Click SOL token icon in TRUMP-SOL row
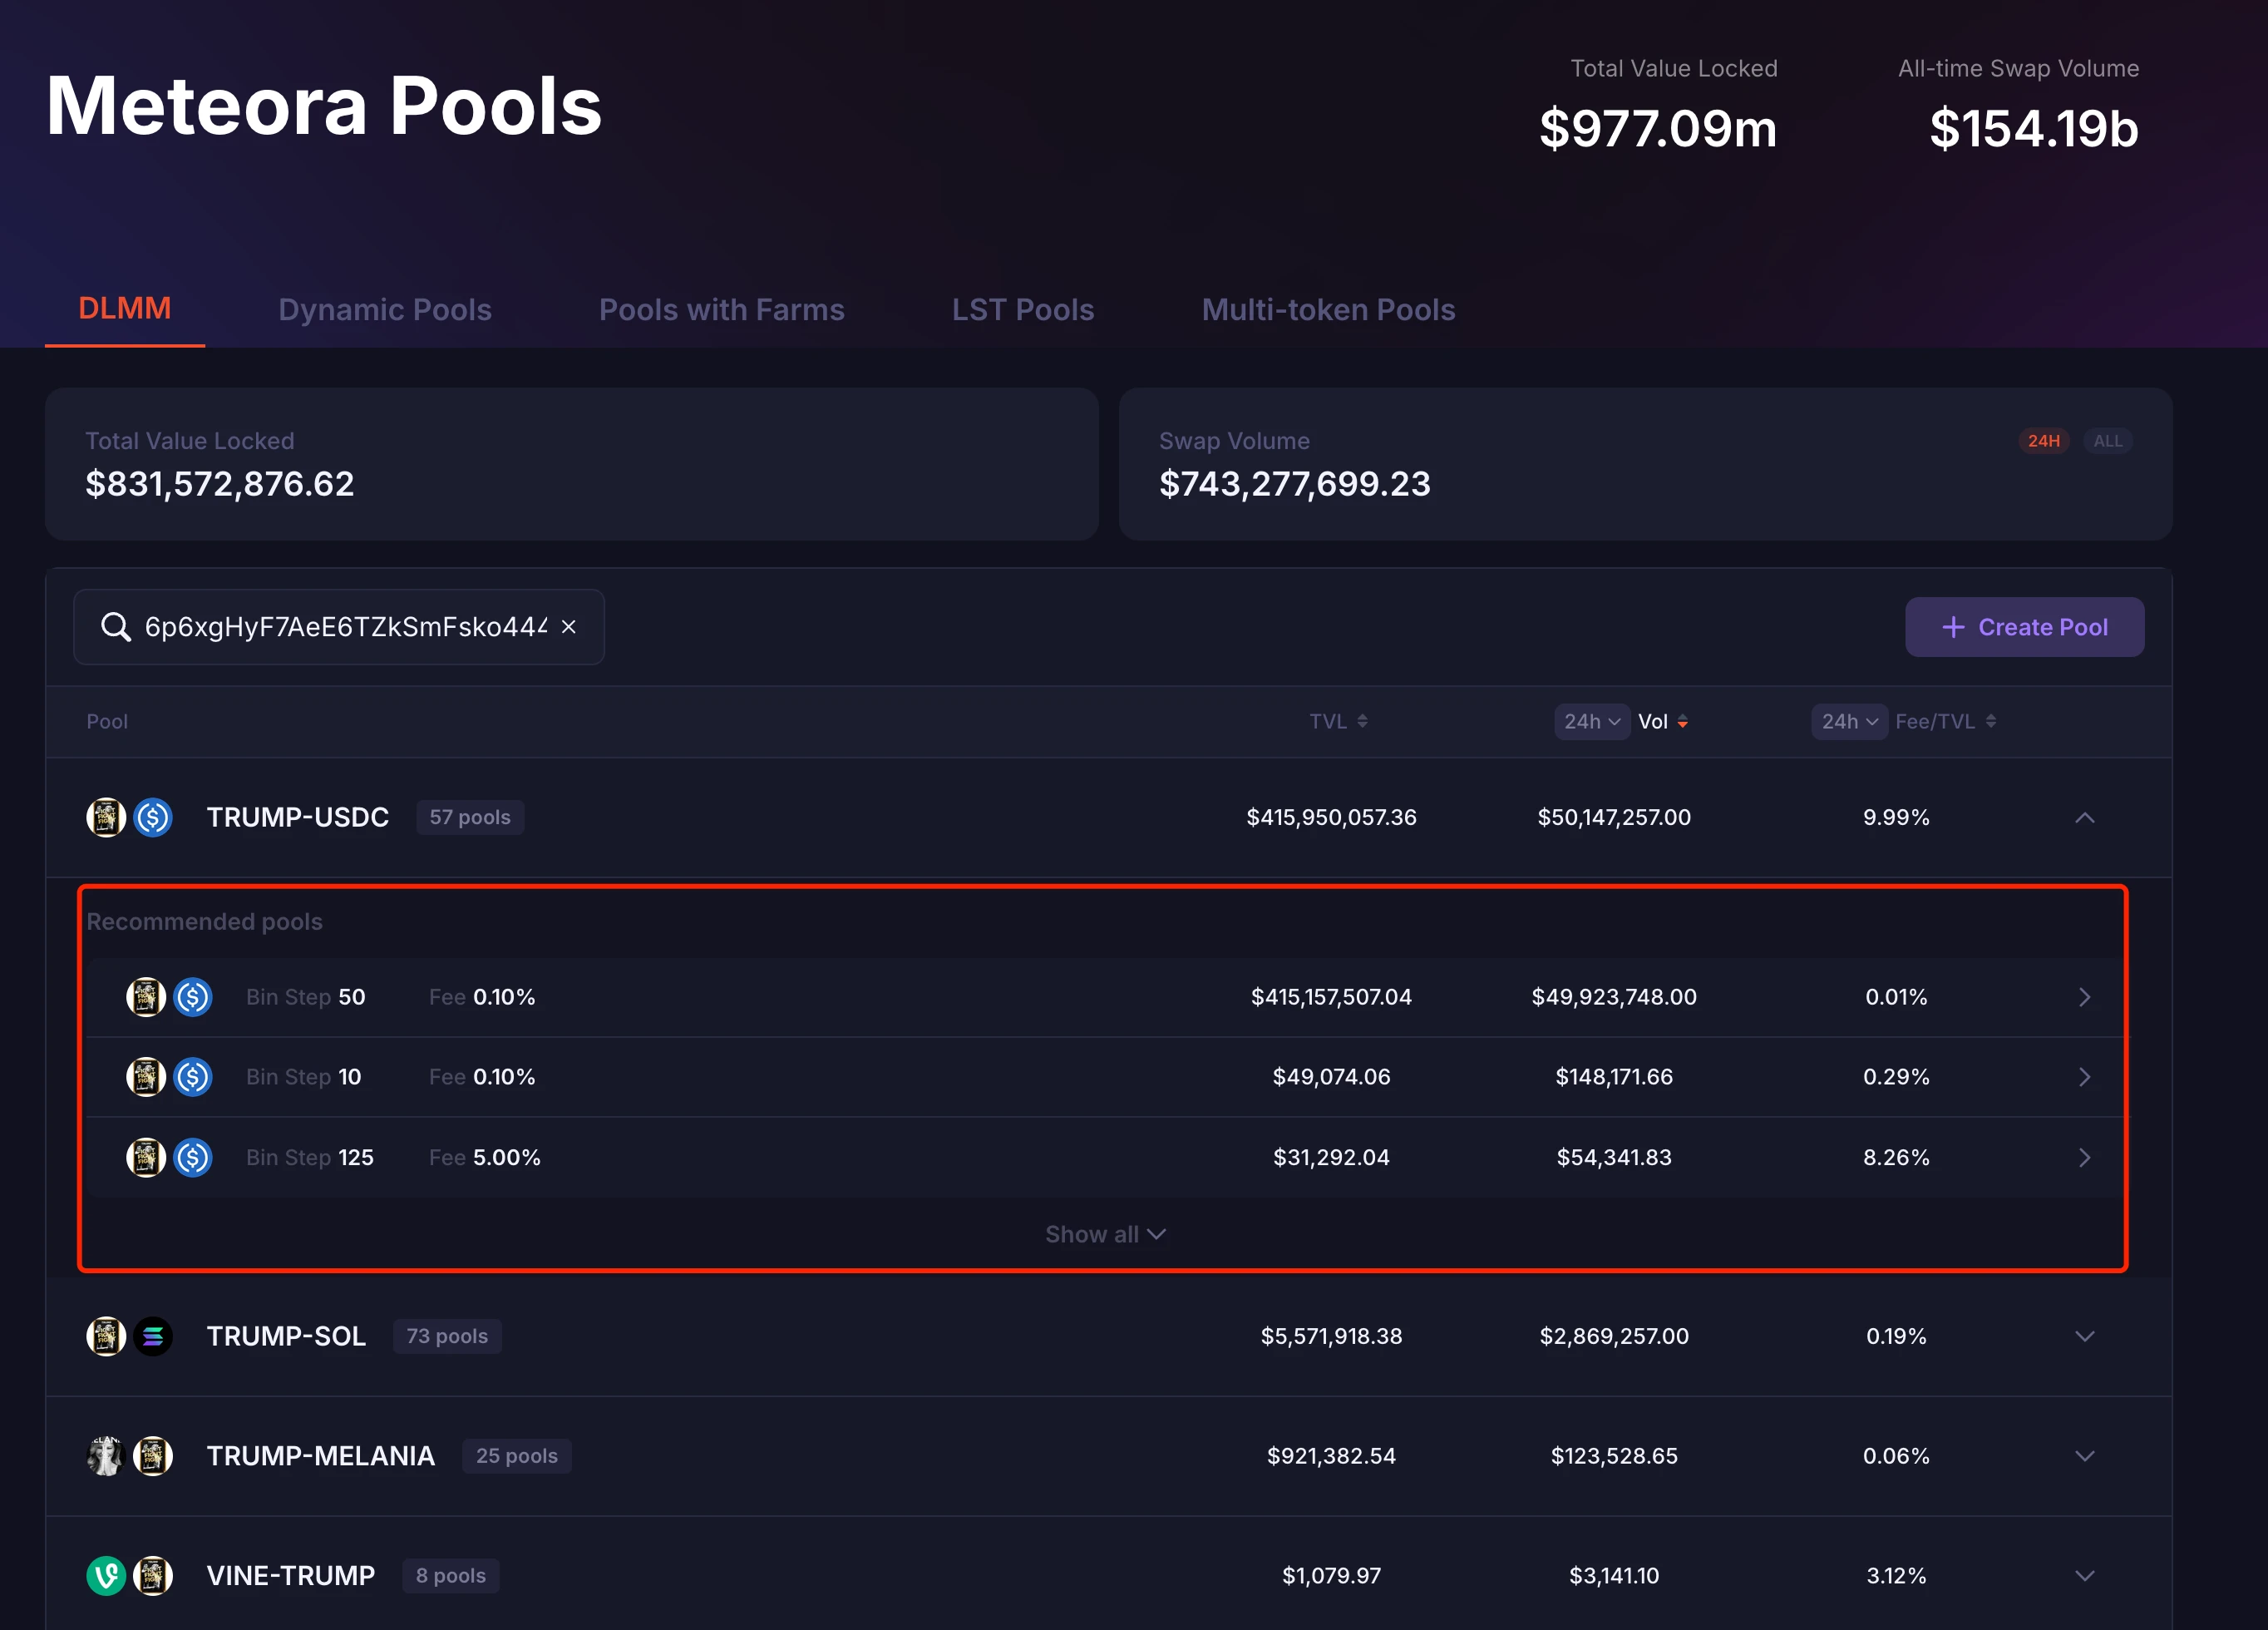Screen dimensions: 2268x1630 [x=153, y=1336]
